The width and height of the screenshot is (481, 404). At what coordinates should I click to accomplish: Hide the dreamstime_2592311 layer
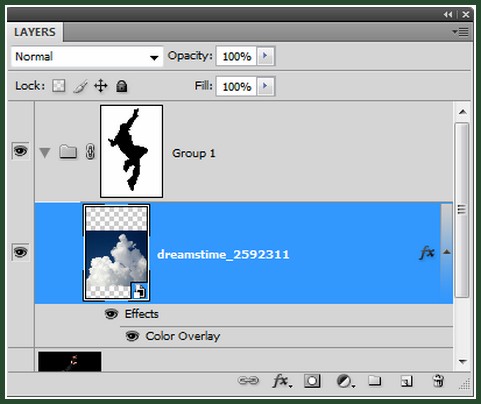[x=20, y=252]
